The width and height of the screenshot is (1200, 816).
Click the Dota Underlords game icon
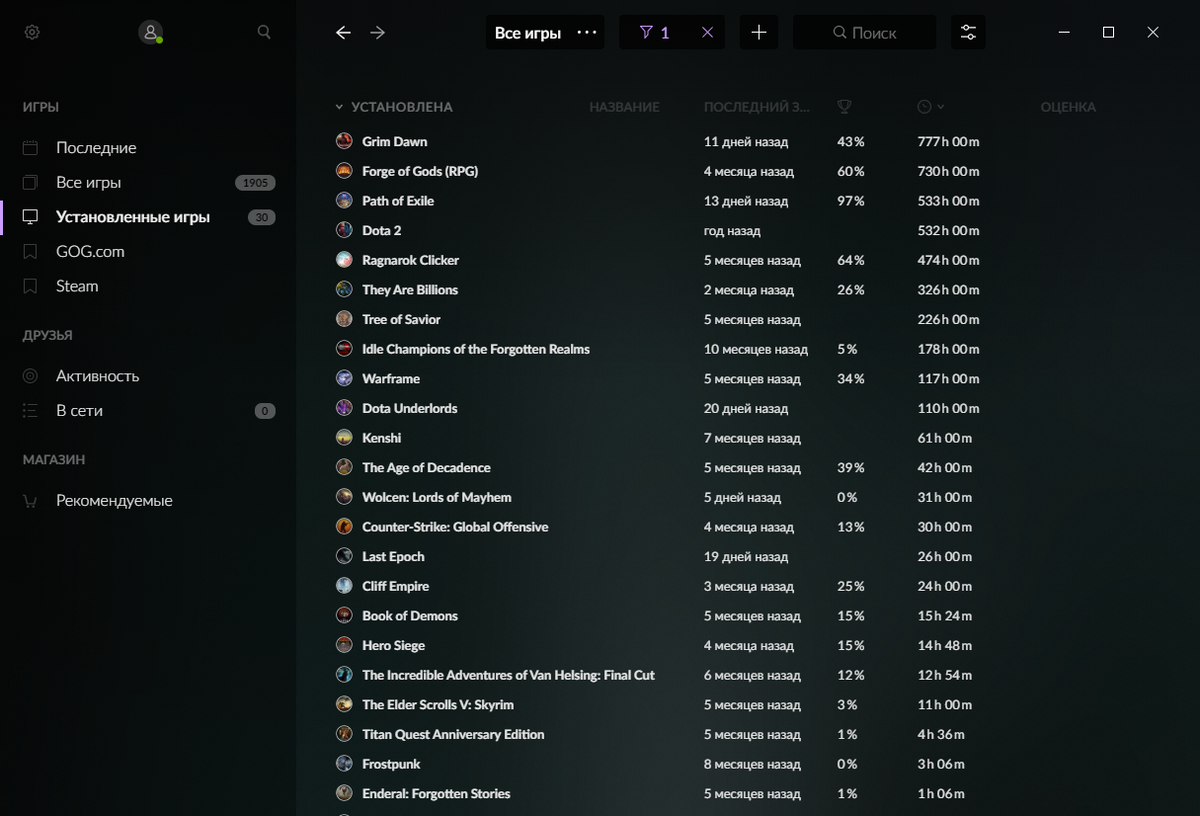click(x=344, y=408)
